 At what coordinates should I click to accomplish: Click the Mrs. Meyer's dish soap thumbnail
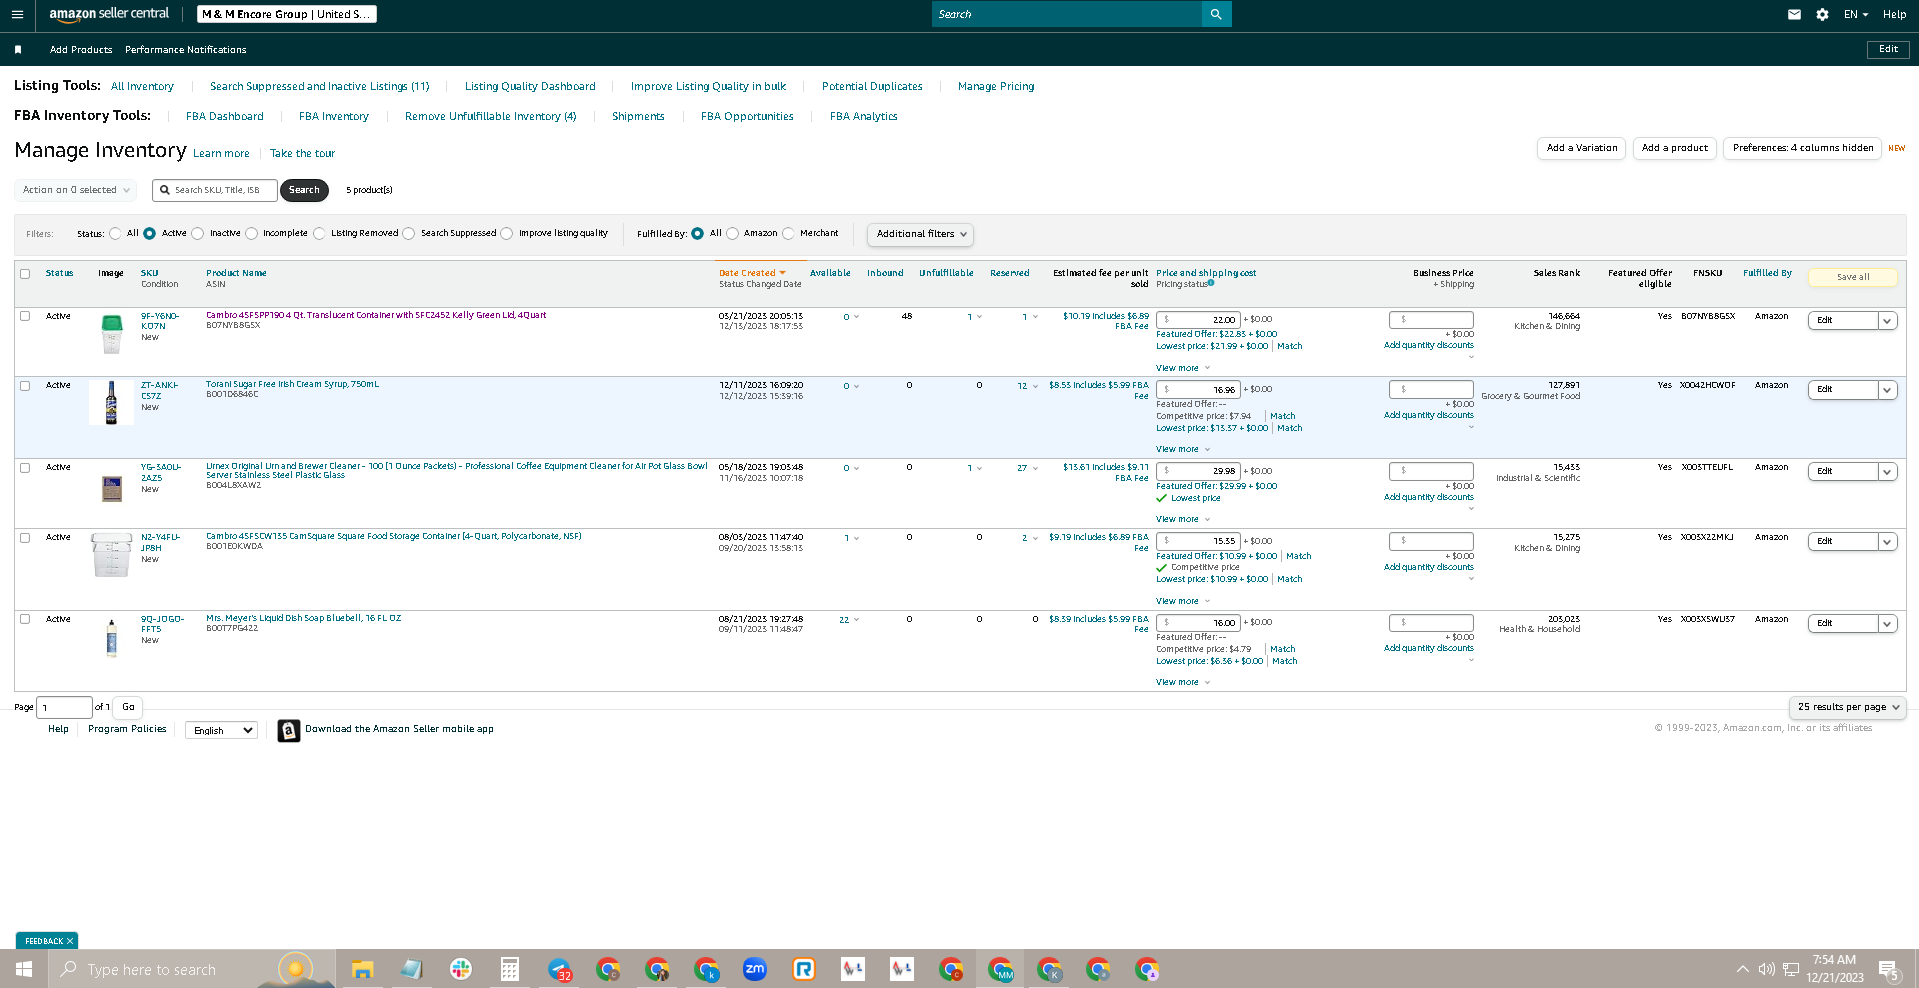click(111, 637)
